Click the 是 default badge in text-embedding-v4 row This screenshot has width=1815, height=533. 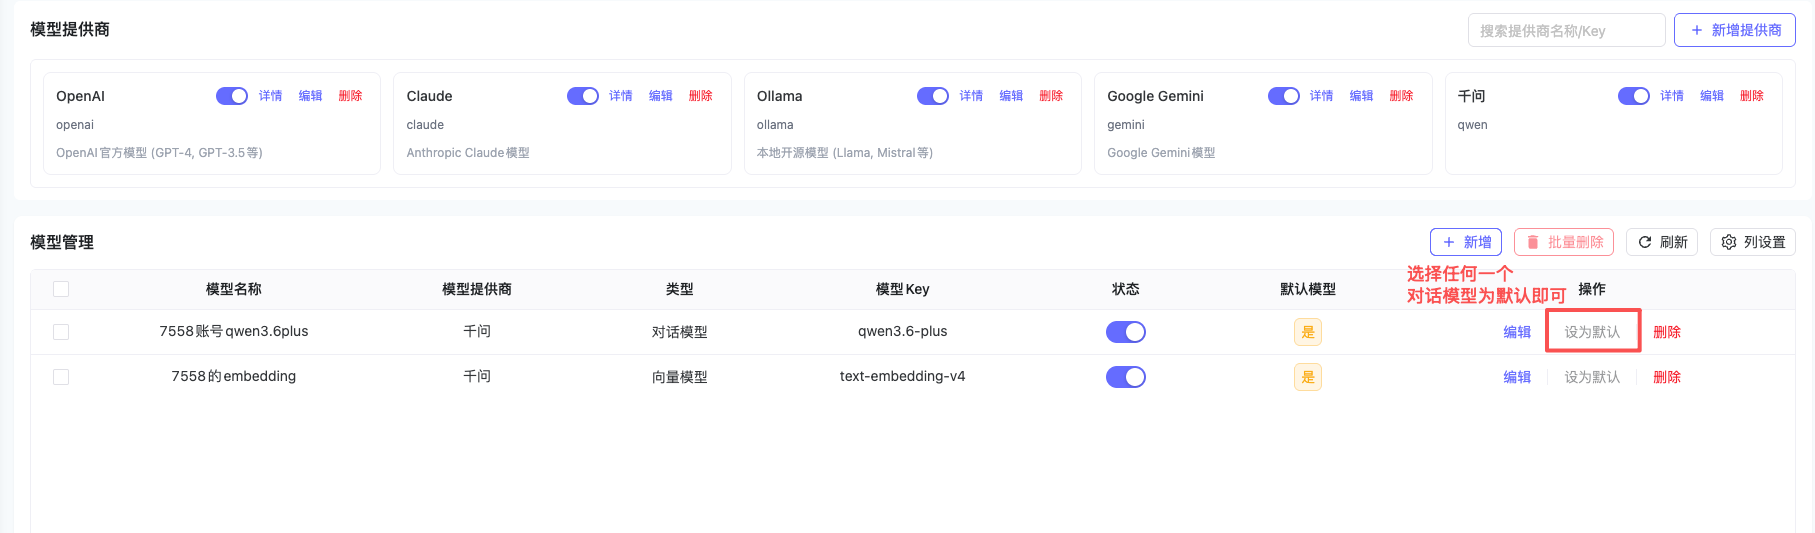click(x=1308, y=377)
